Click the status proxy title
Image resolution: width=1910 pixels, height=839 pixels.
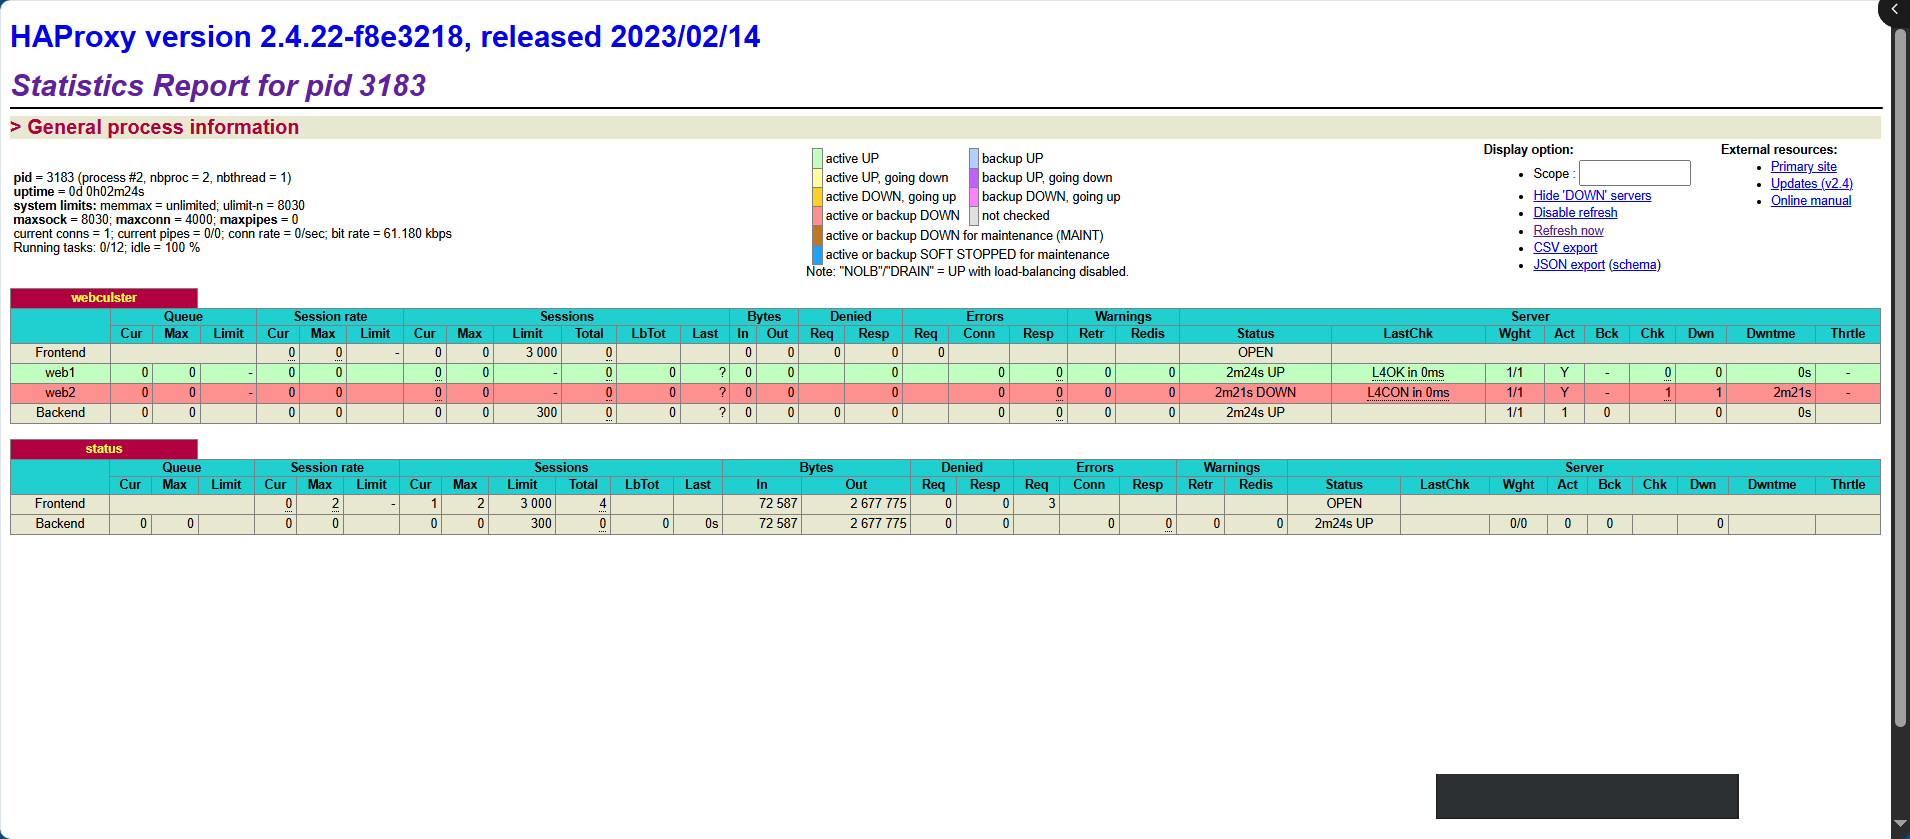[104, 449]
